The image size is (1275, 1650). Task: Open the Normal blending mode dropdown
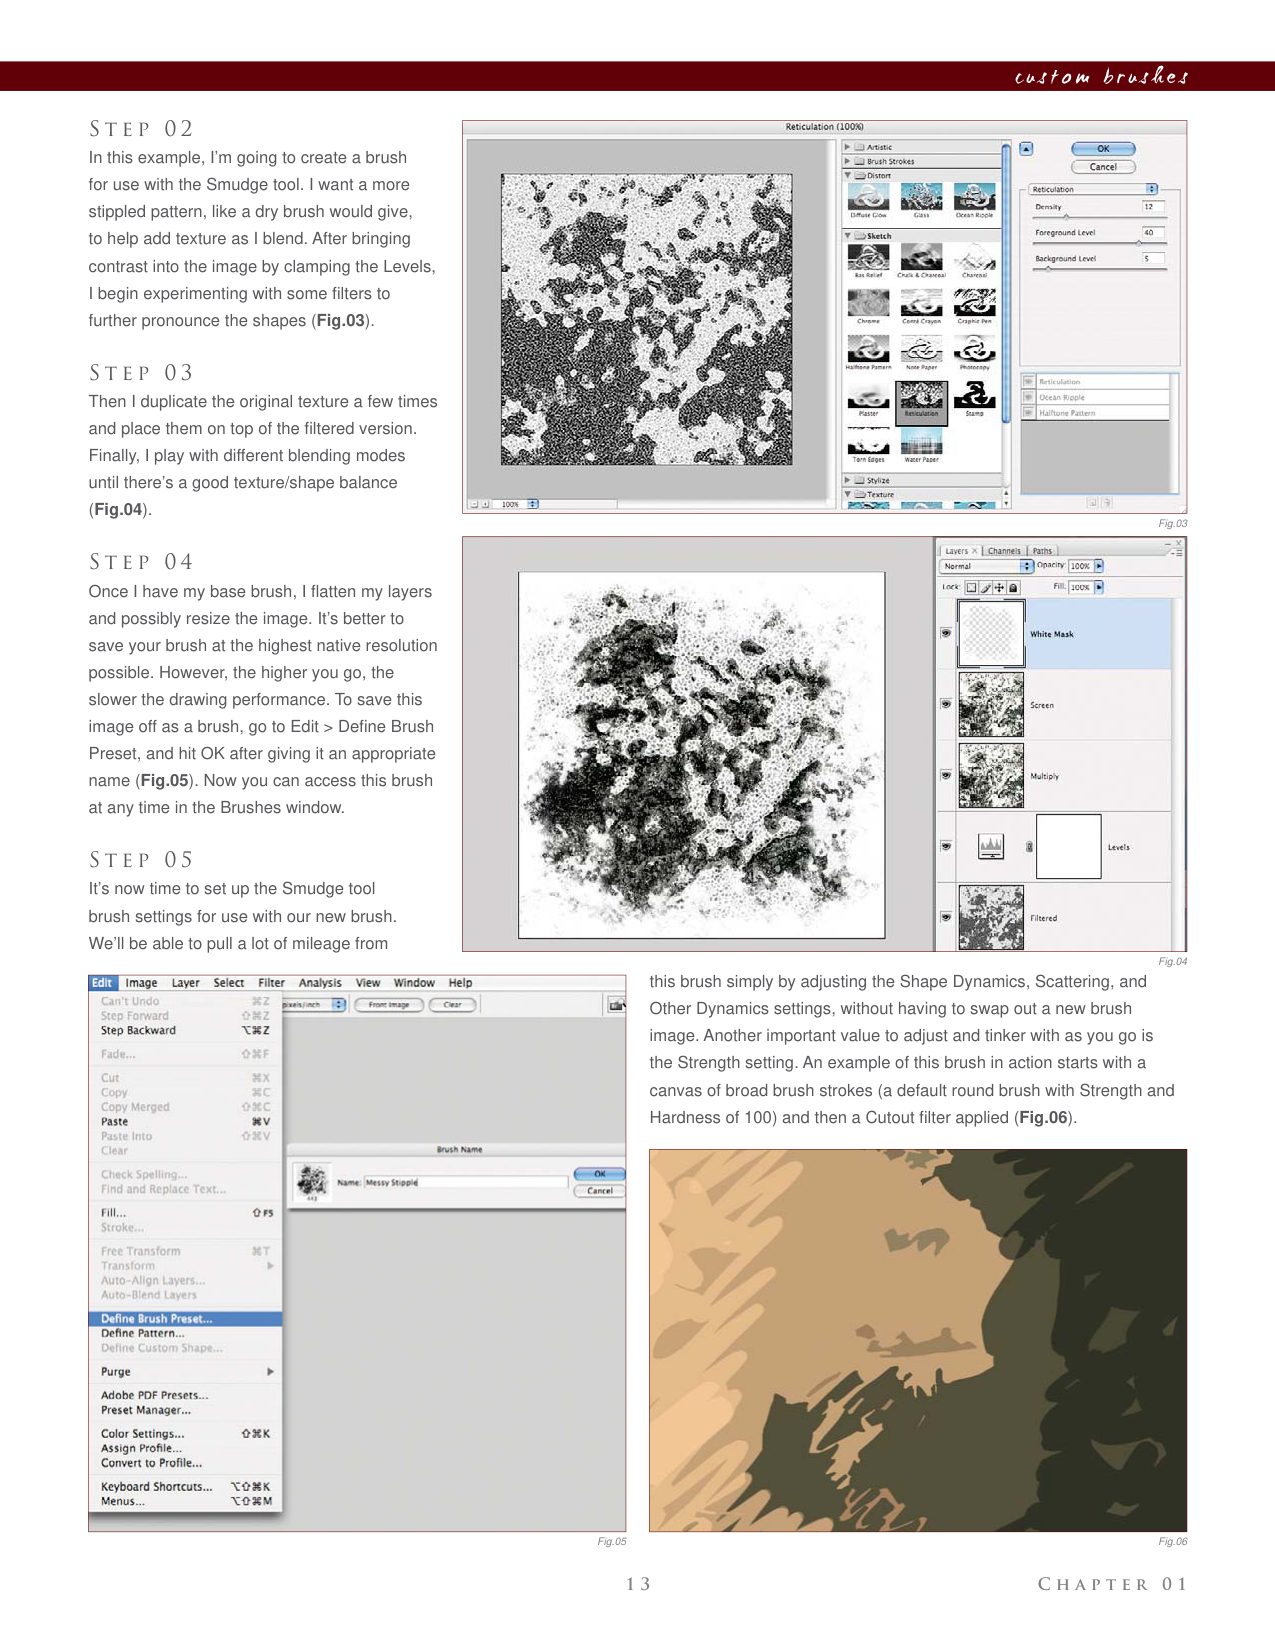pyautogui.click(x=986, y=566)
